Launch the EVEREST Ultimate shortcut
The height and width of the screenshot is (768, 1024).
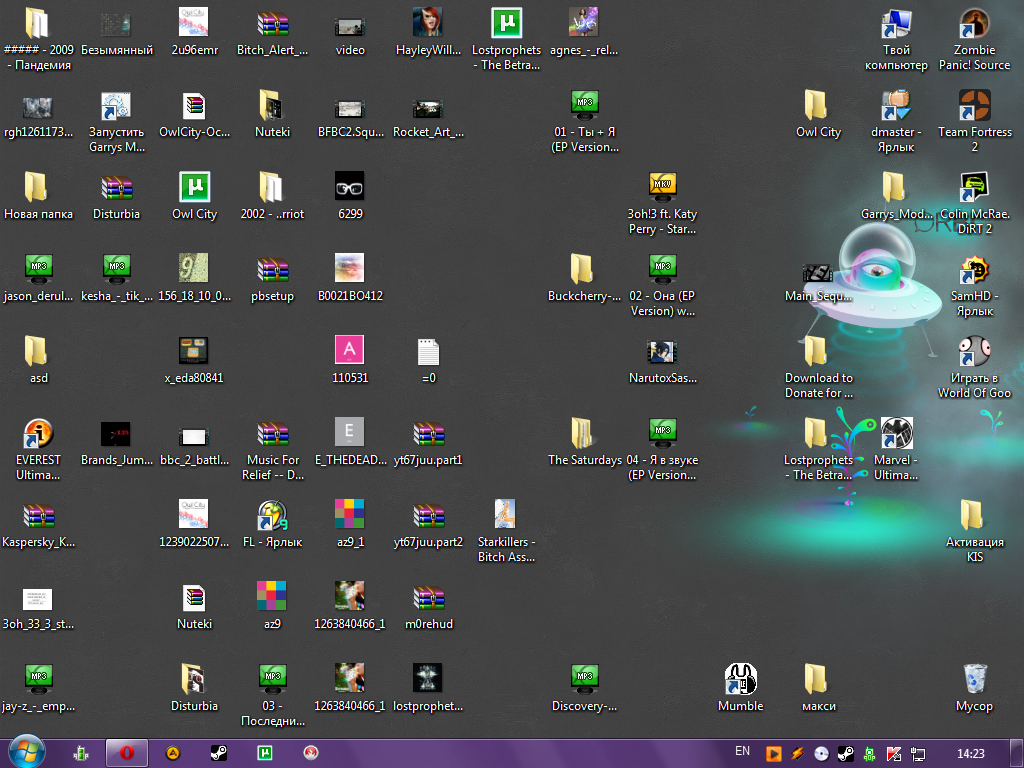pos(38,434)
